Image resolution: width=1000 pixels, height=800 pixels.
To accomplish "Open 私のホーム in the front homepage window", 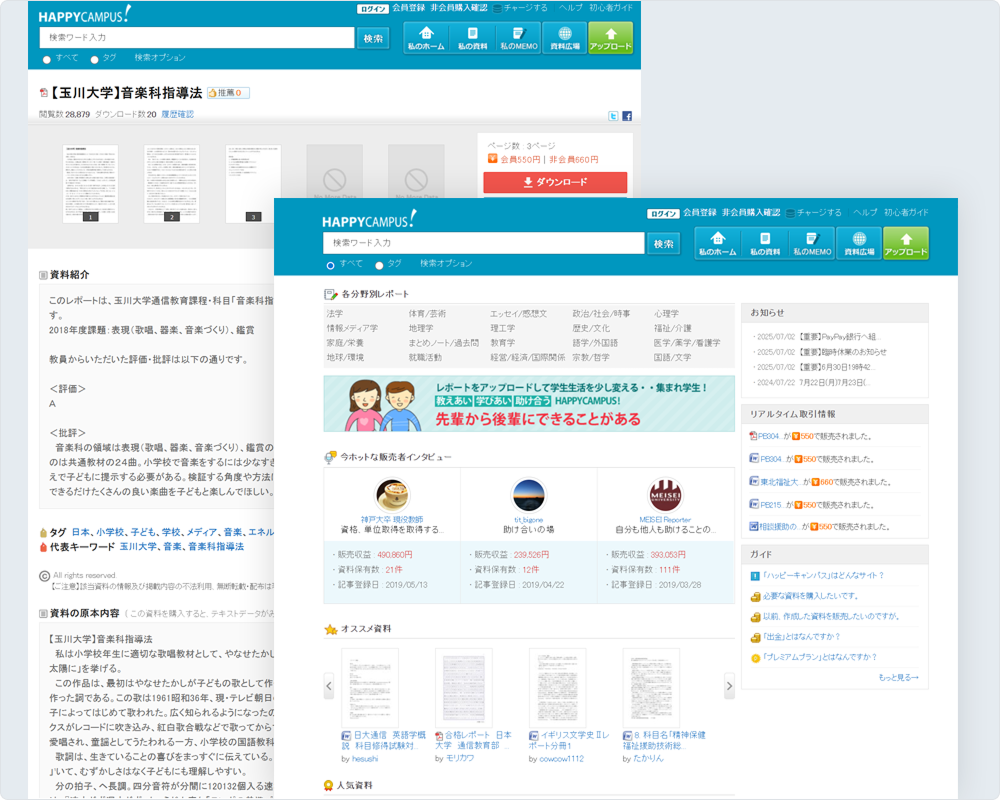I will [x=717, y=243].
